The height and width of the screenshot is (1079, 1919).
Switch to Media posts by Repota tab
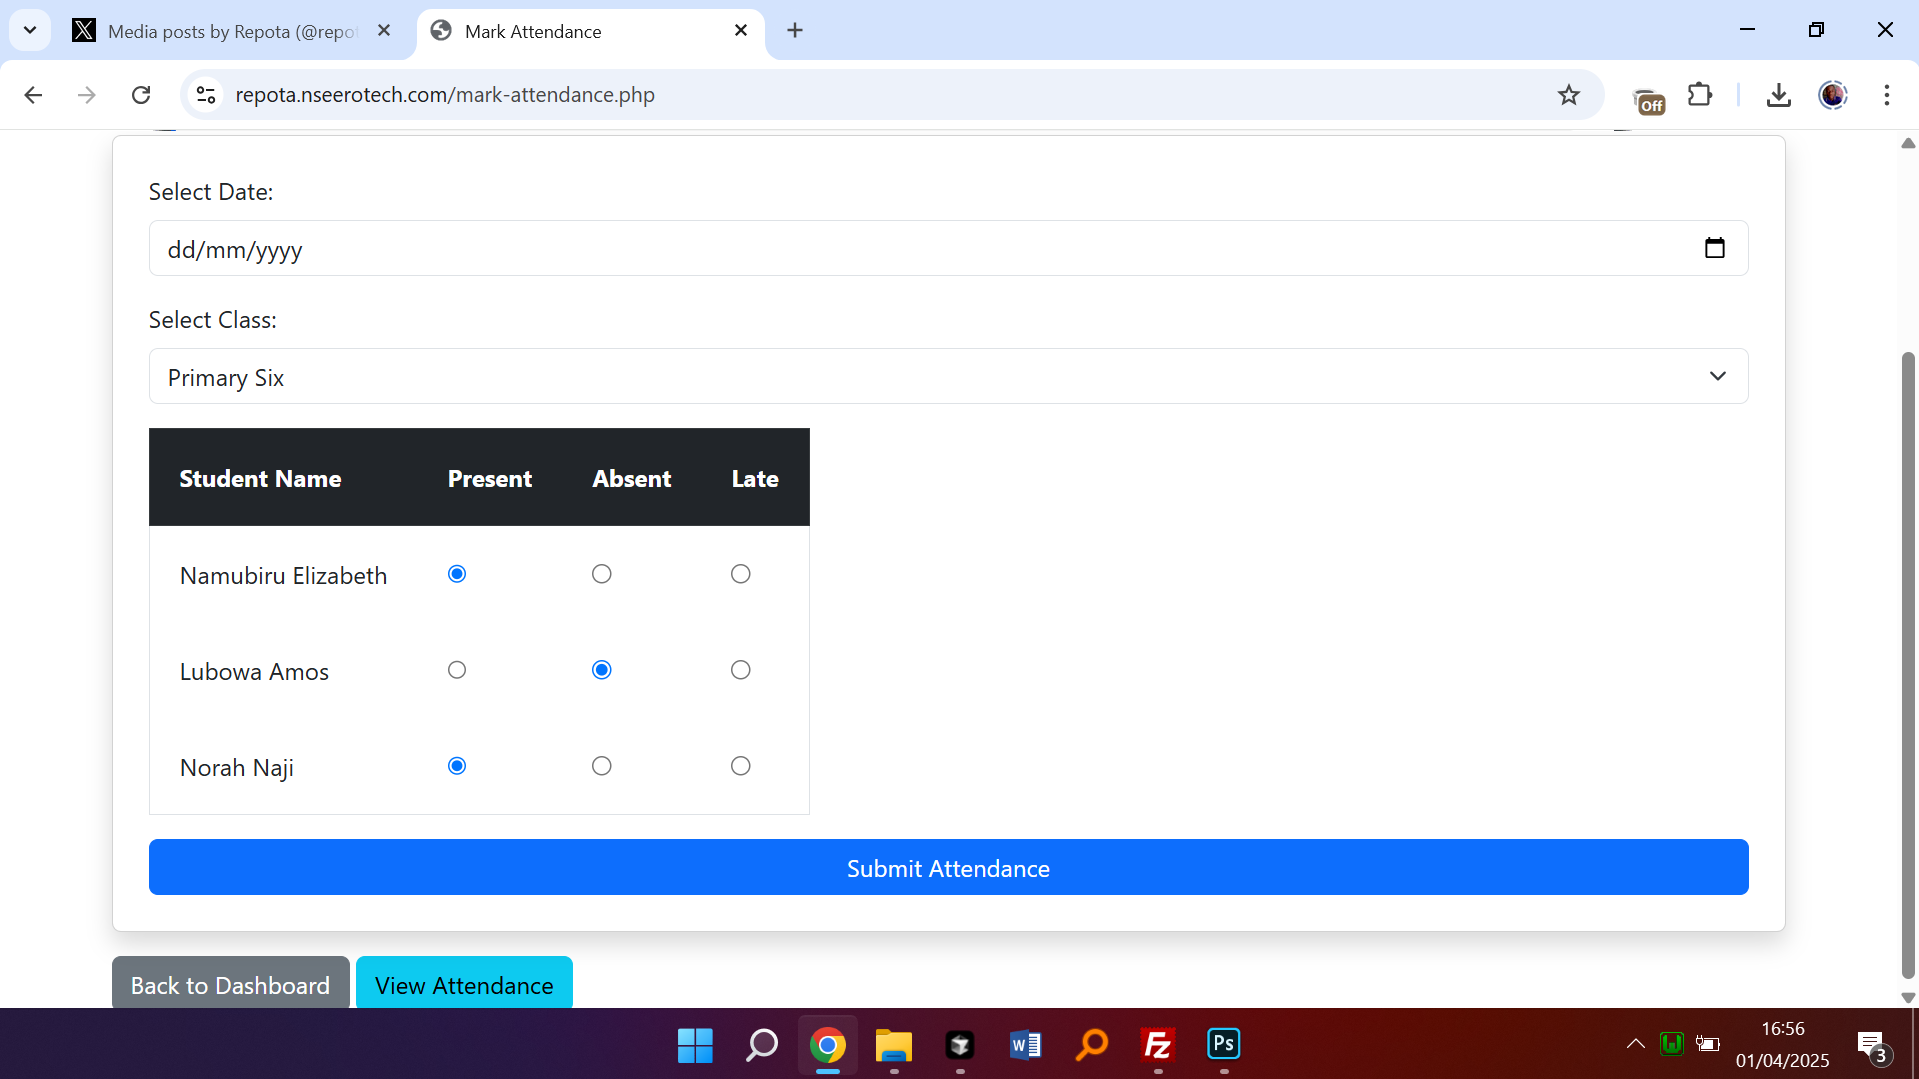click(x=230, y=31)
